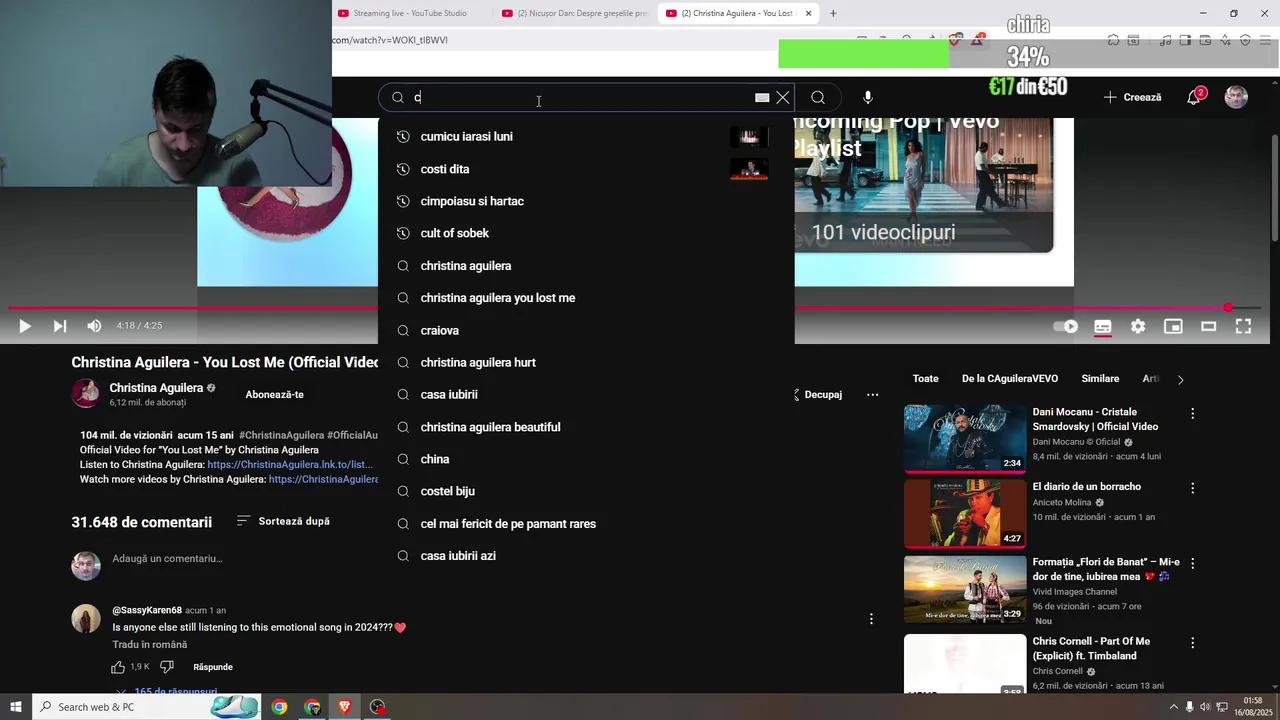The height and width of the screenshot is (720, 1280).
Task: Start voice search with microphone
Action: pos(868,97)
